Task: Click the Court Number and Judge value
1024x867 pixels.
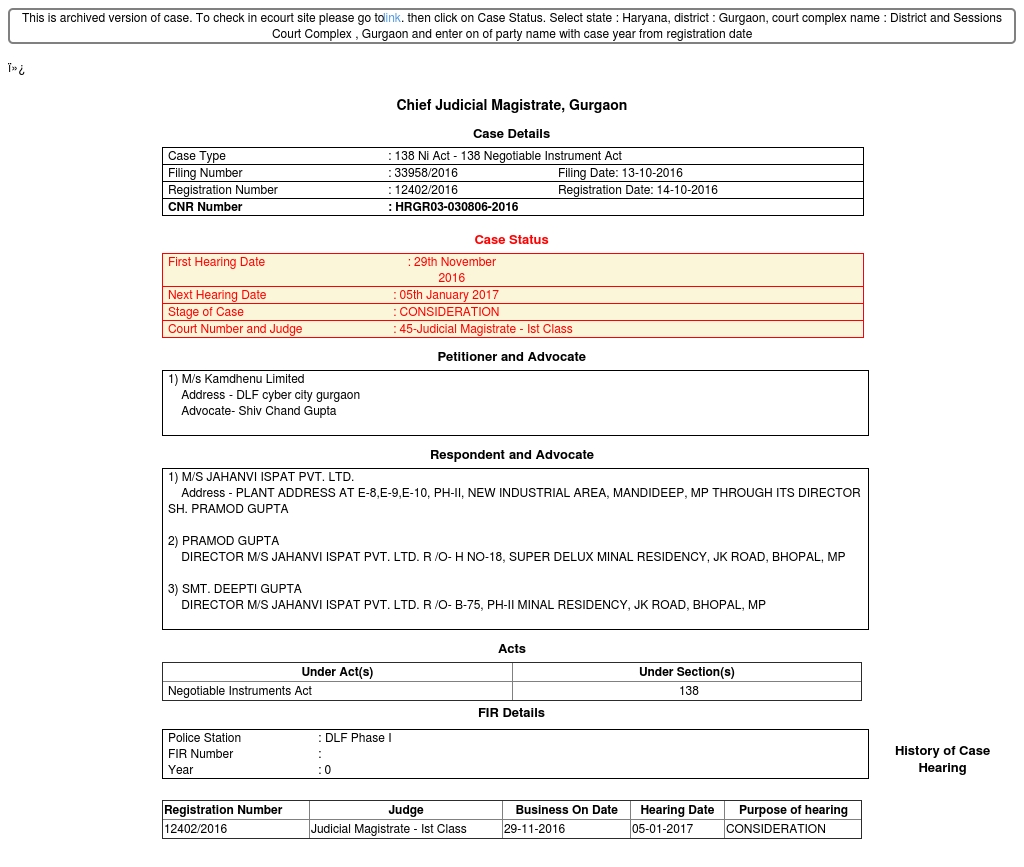Action: pos(485,329)
